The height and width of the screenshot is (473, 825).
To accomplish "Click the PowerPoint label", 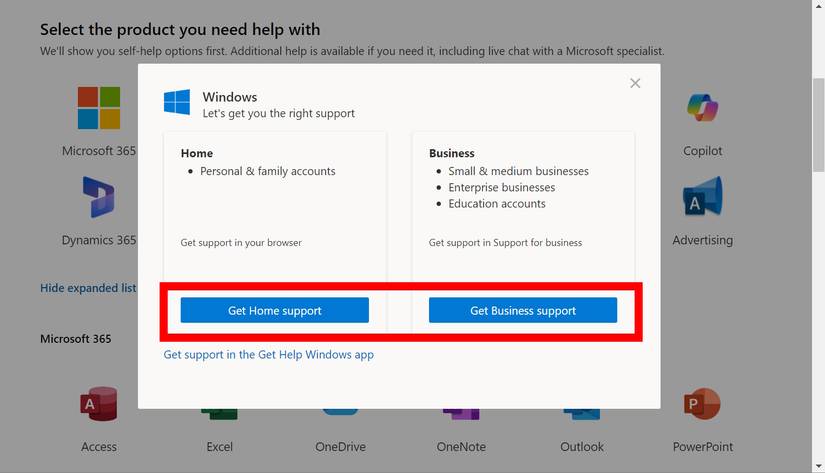I will coord(702,447).
